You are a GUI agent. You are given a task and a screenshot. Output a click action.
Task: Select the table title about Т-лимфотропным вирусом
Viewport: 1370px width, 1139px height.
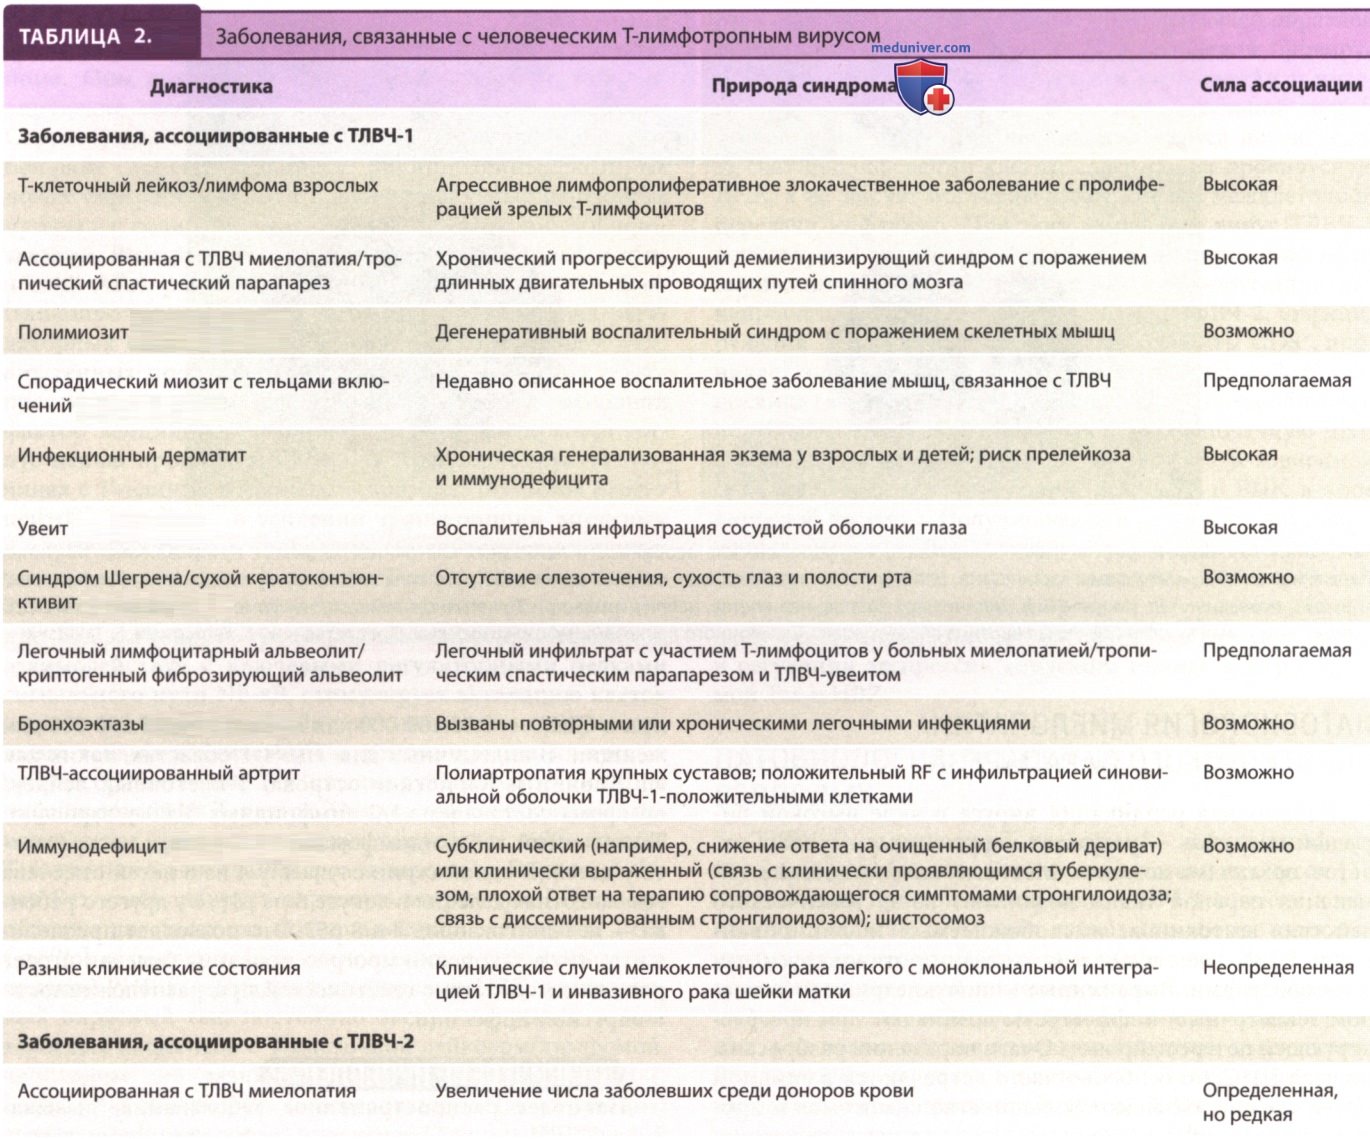coord(548,38)
